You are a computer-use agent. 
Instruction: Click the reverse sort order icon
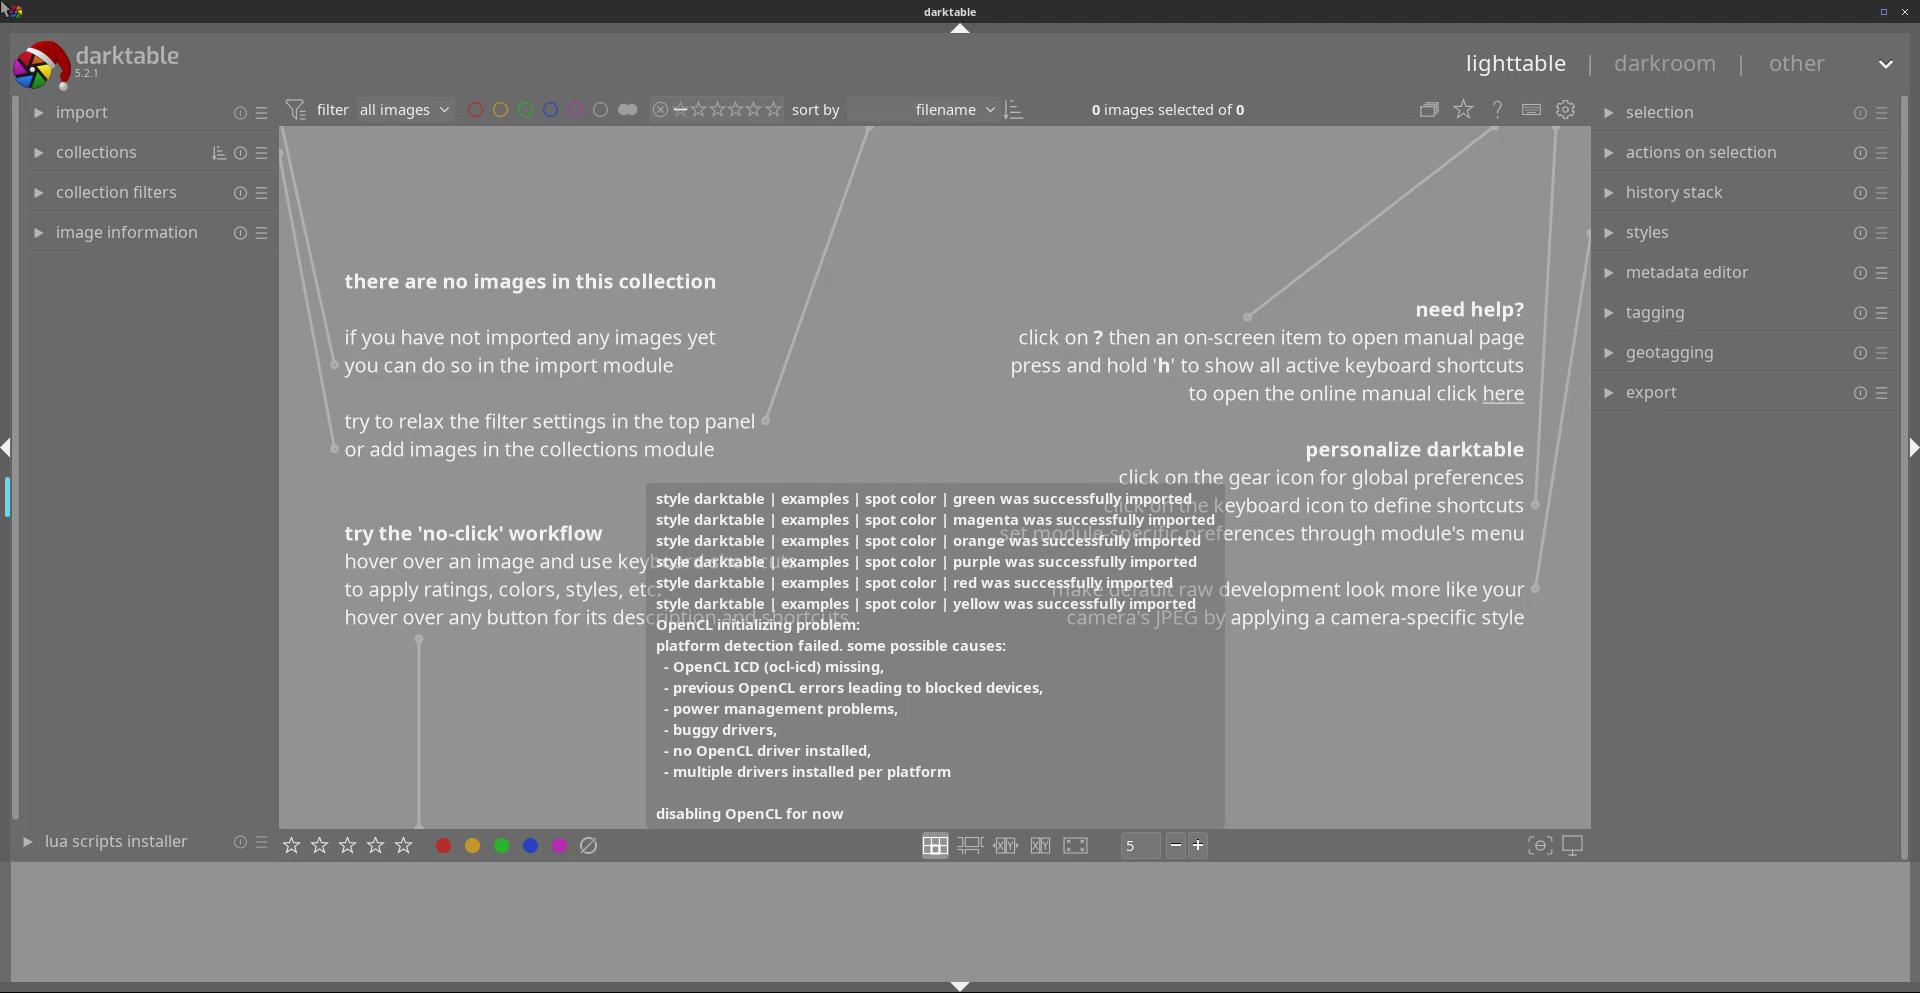[x=1013, y=110]
